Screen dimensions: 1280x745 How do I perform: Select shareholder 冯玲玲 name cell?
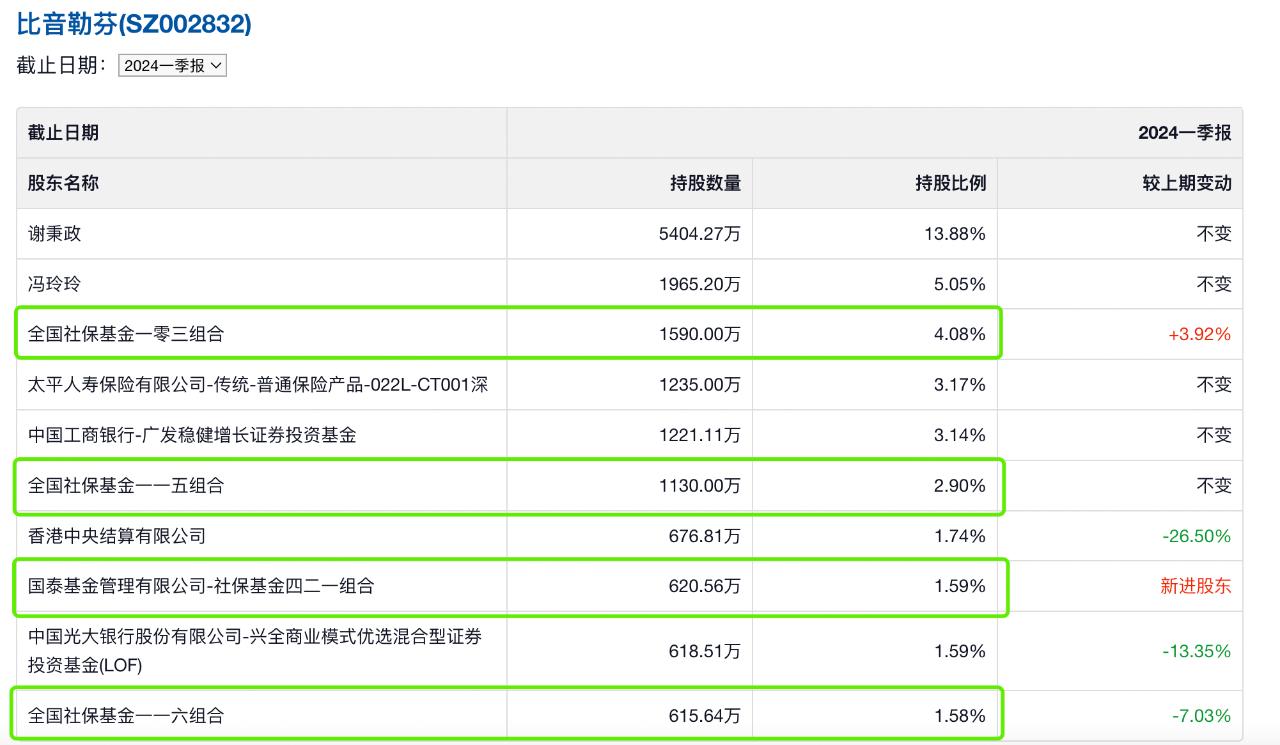tap(55, 284)
